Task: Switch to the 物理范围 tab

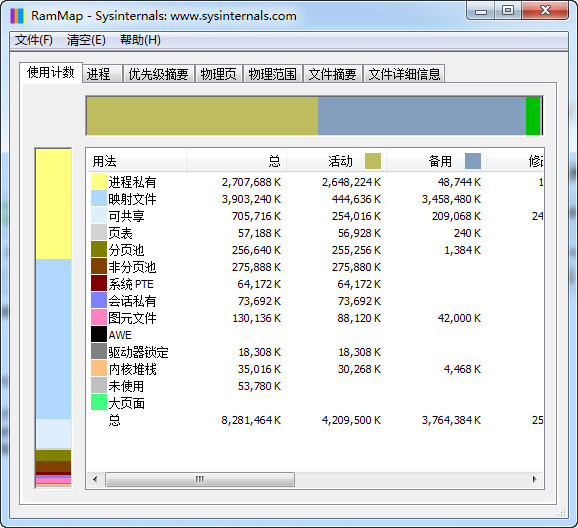Action: (273, 74)
